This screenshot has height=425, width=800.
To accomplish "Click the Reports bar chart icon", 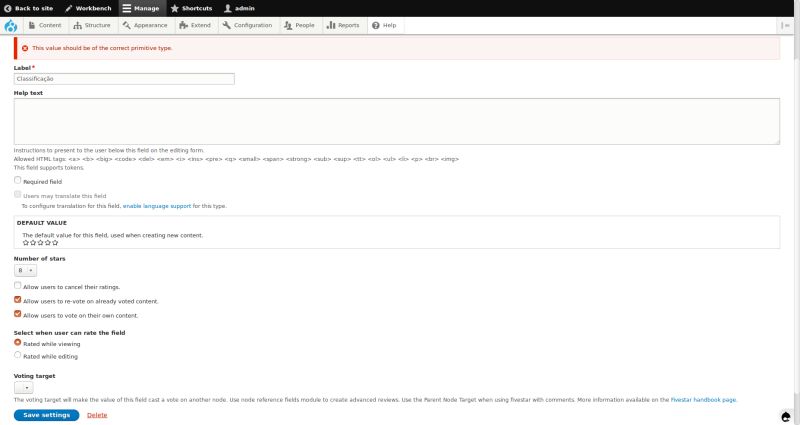I will click(331, 25).
